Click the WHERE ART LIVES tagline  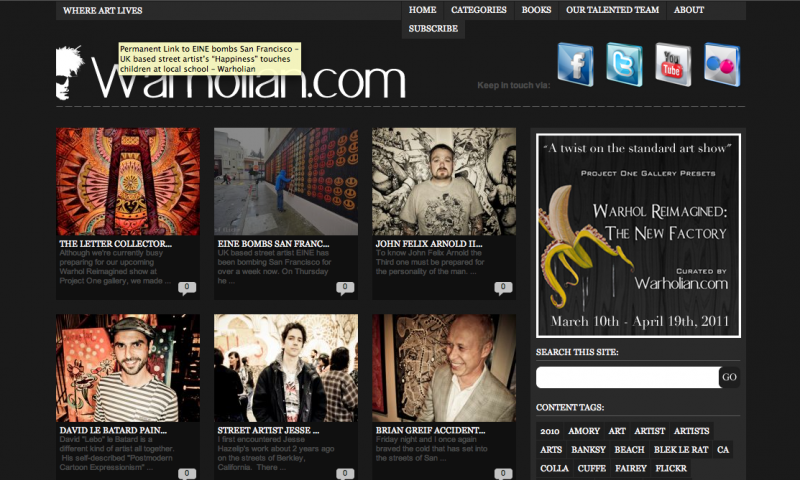click(103, 10)
